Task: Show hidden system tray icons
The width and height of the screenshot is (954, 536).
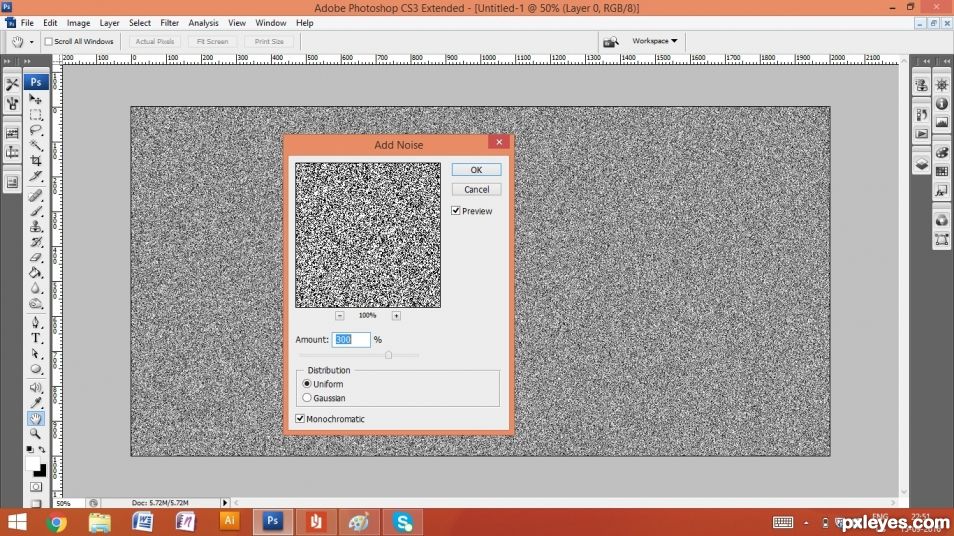Action: pyautogui.click(x=806, y=523)
